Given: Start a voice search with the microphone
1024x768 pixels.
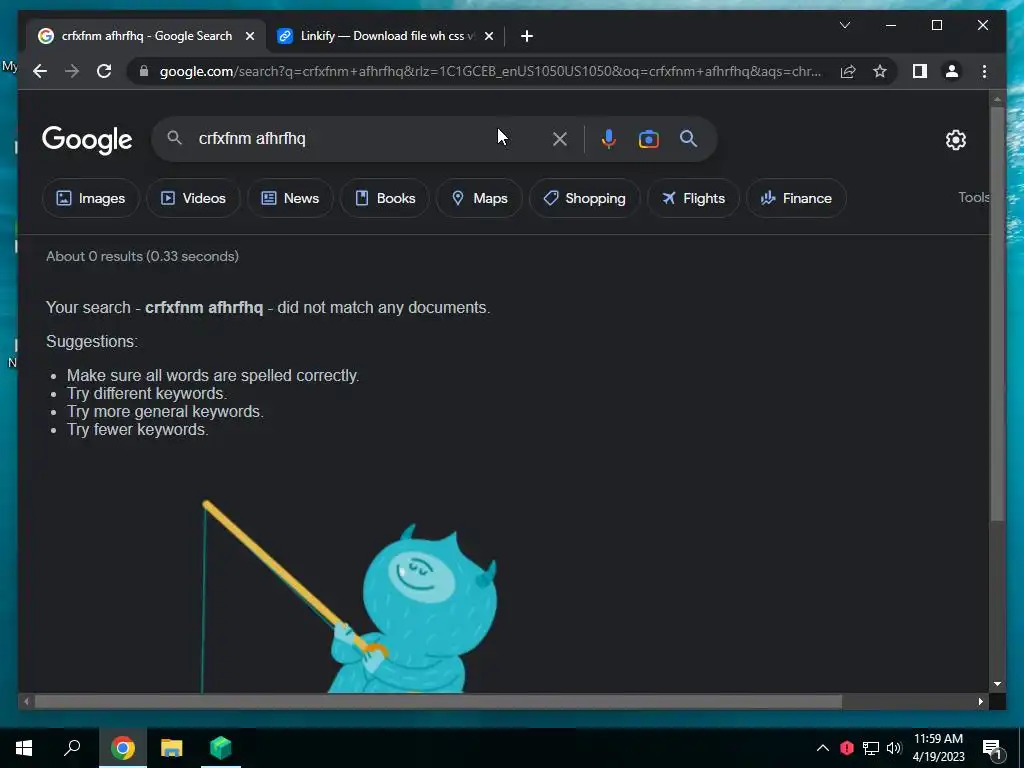Looking at the screenshot, I should coord(609,139).
